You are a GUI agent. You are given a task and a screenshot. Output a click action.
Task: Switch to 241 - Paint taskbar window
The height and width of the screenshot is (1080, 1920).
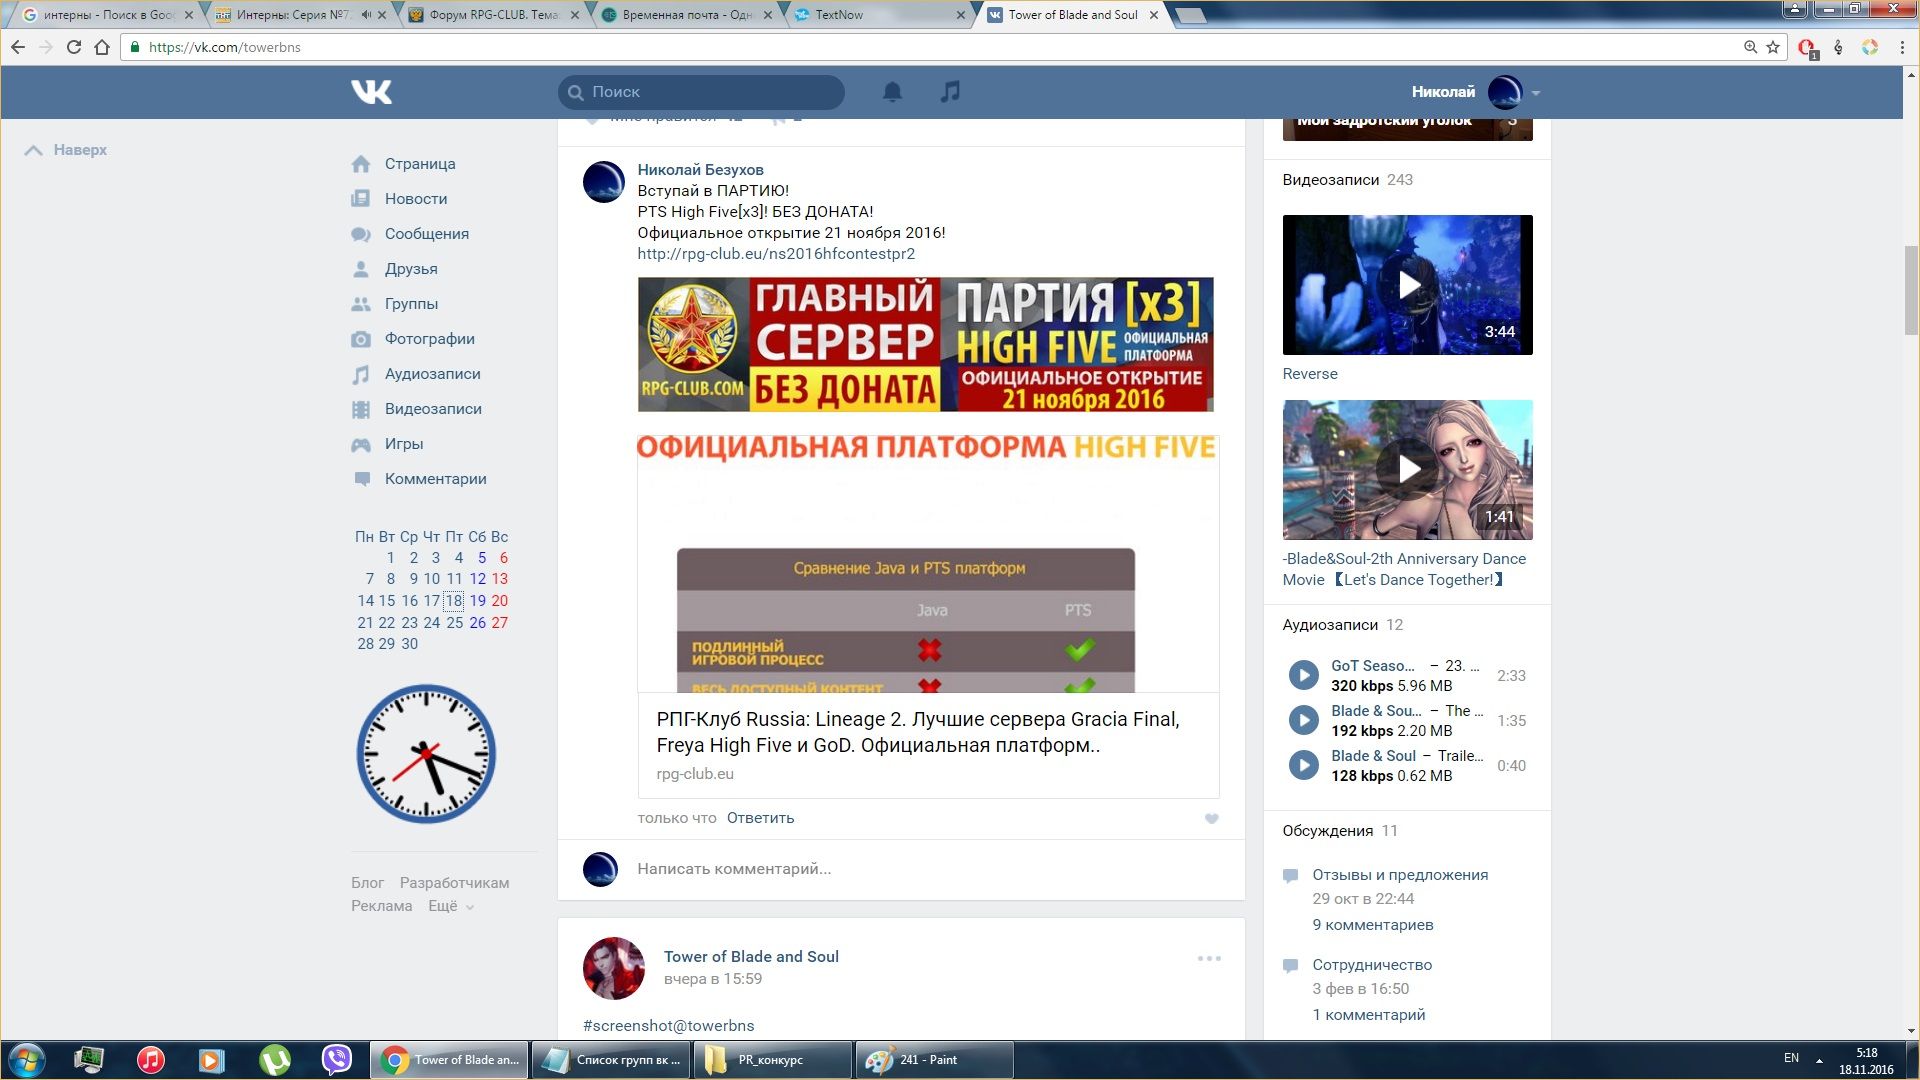point(933,1060)
